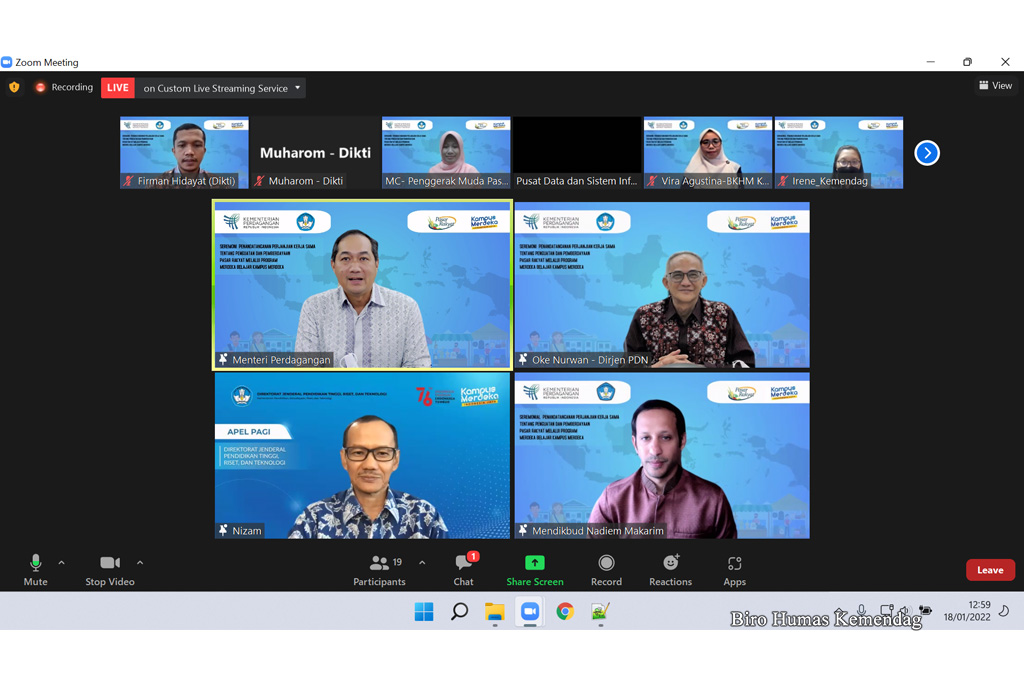Image resolution: width=1024 pixels, height=682 pixels.
Task: Show next page of participant thumbnails
Action: coord(927,153)
